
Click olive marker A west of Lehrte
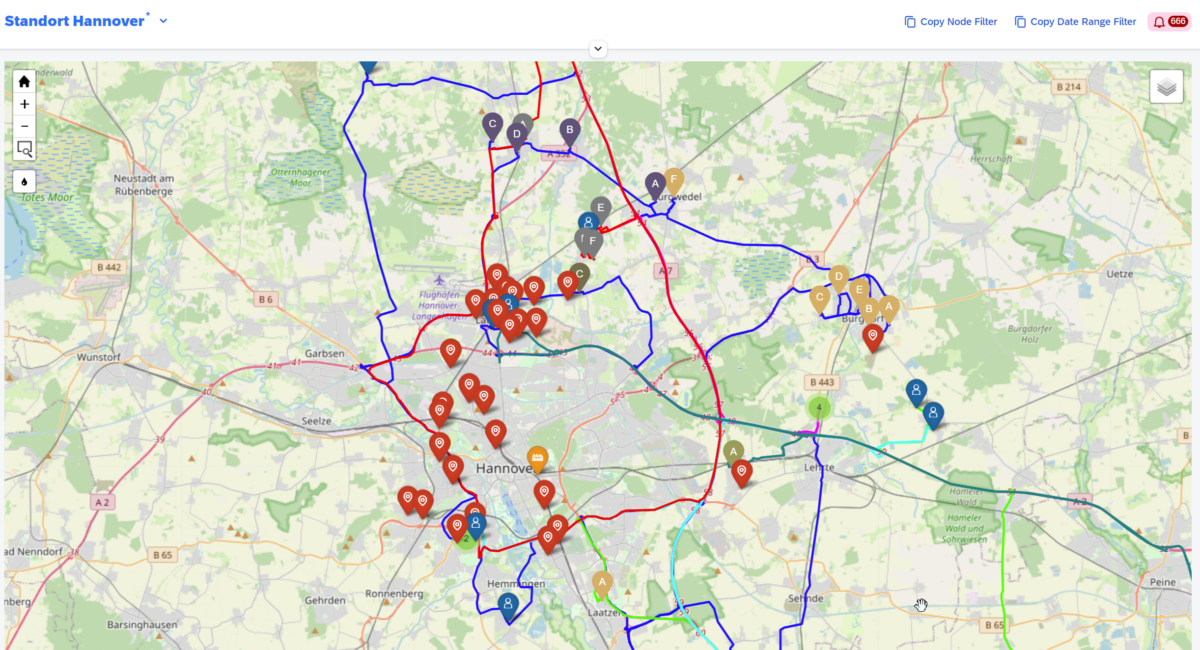coord(734,451)
